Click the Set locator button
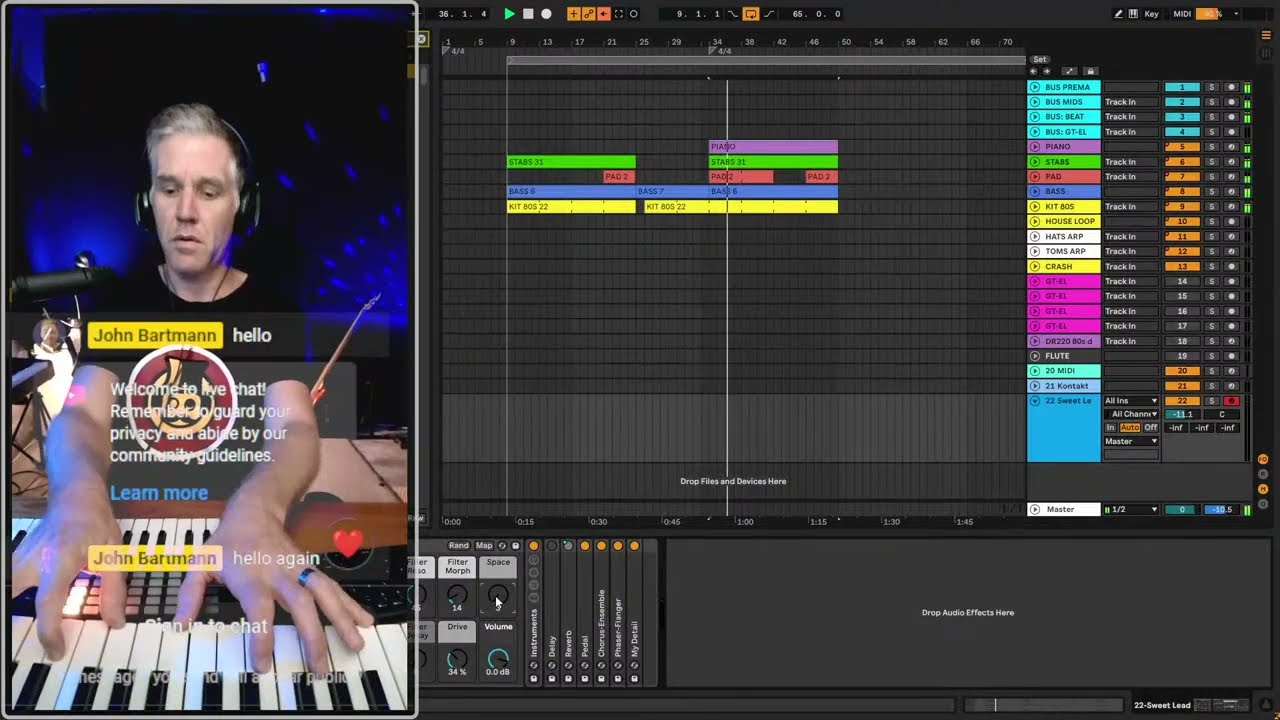Screen dimensions: 1280x720 point(1040,59)
